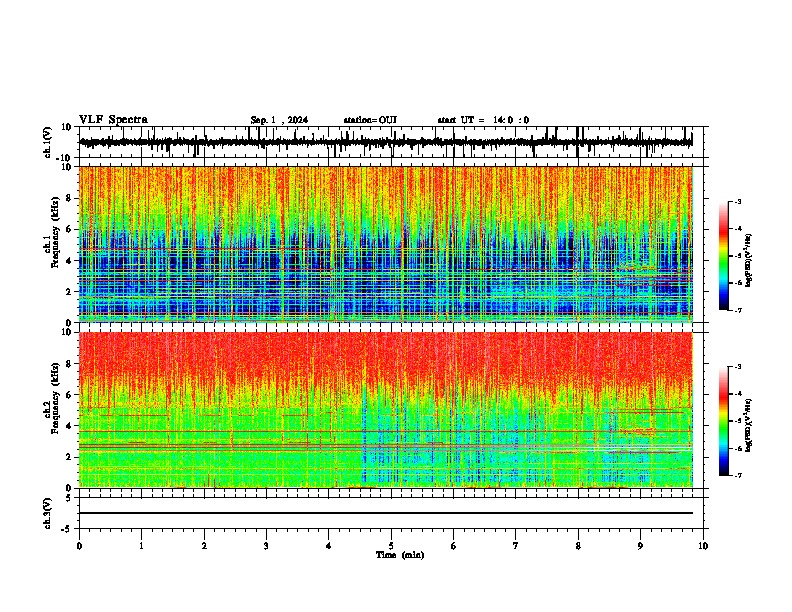Click the "VLF Spectra" plot title
The width and height of the screenshot is (792, 612).
(x=113, y=120)
